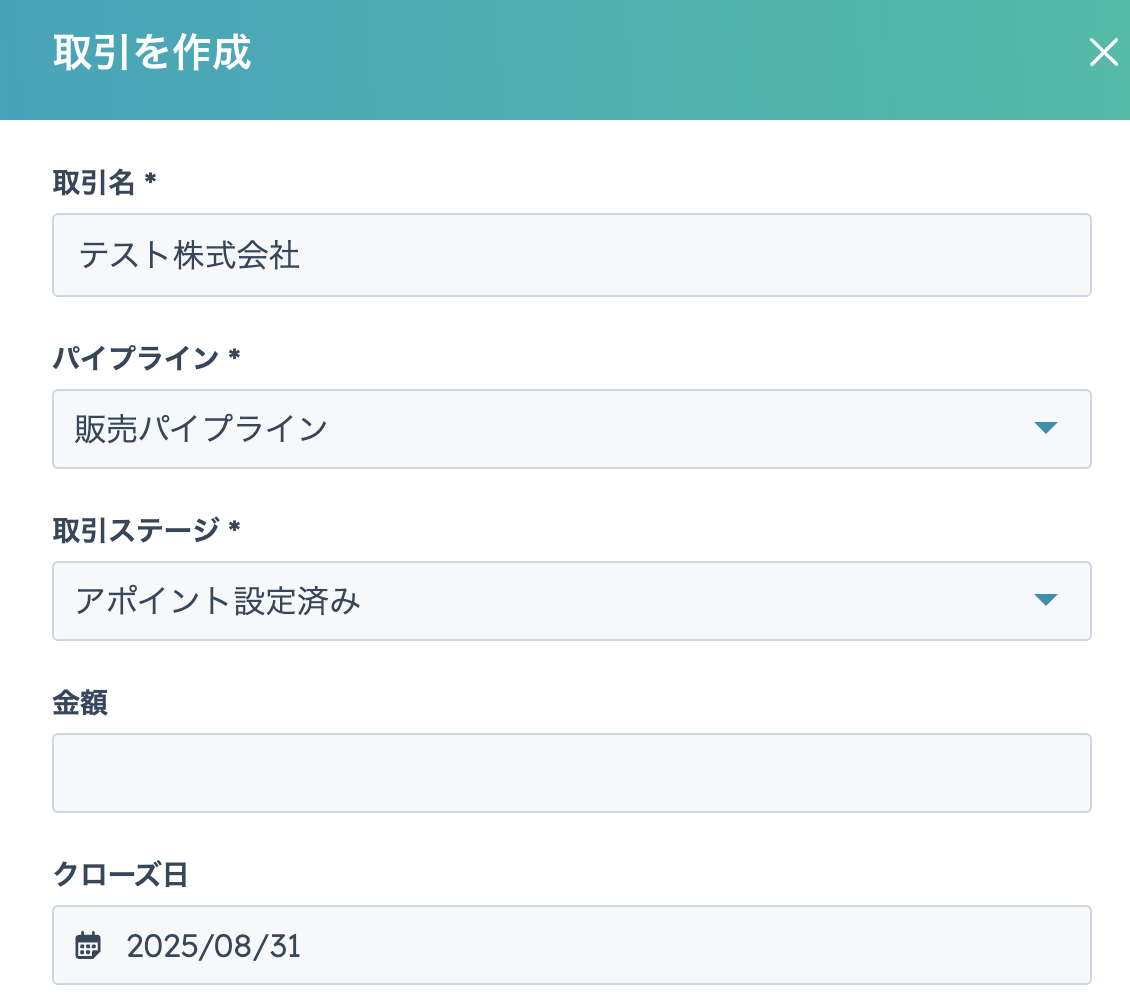Click the クローズ日 field label
The height and width of the screenshot is (1008, 1130).
pyautogui.click(x=120, y=875)
